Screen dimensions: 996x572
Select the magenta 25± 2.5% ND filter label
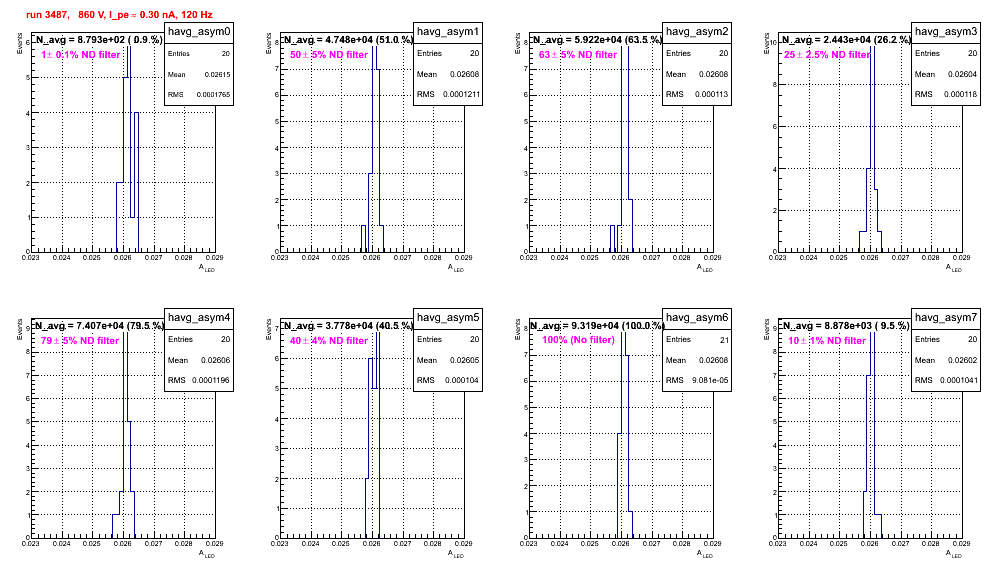point(827,55)
